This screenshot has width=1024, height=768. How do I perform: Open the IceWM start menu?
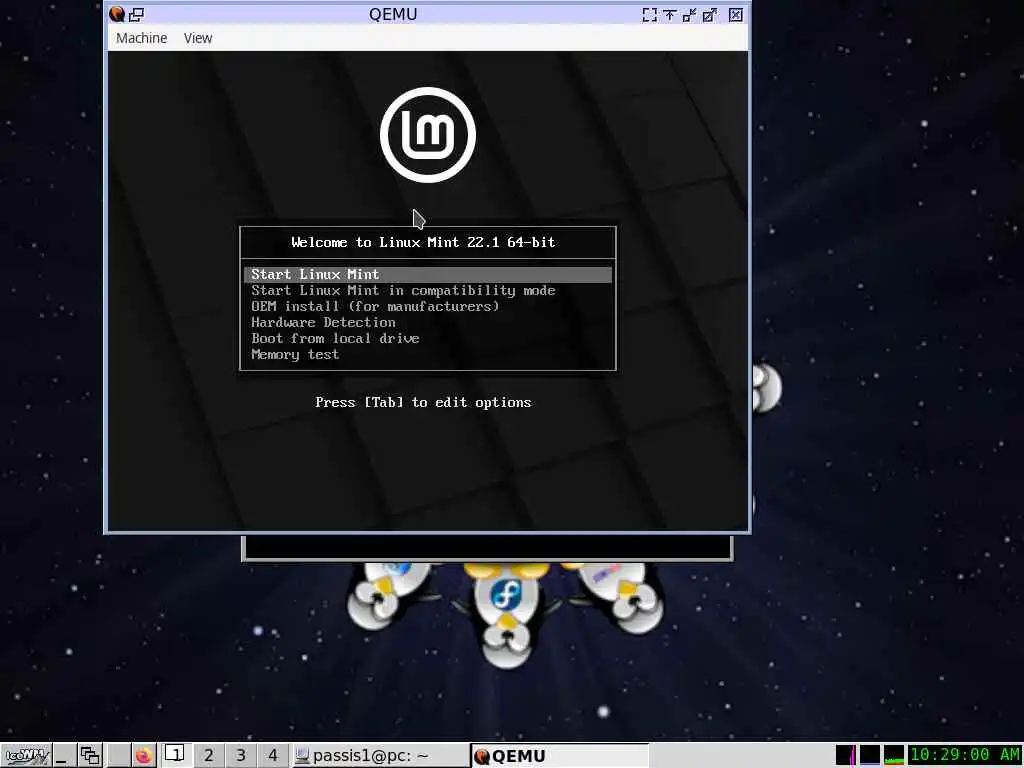26,756
